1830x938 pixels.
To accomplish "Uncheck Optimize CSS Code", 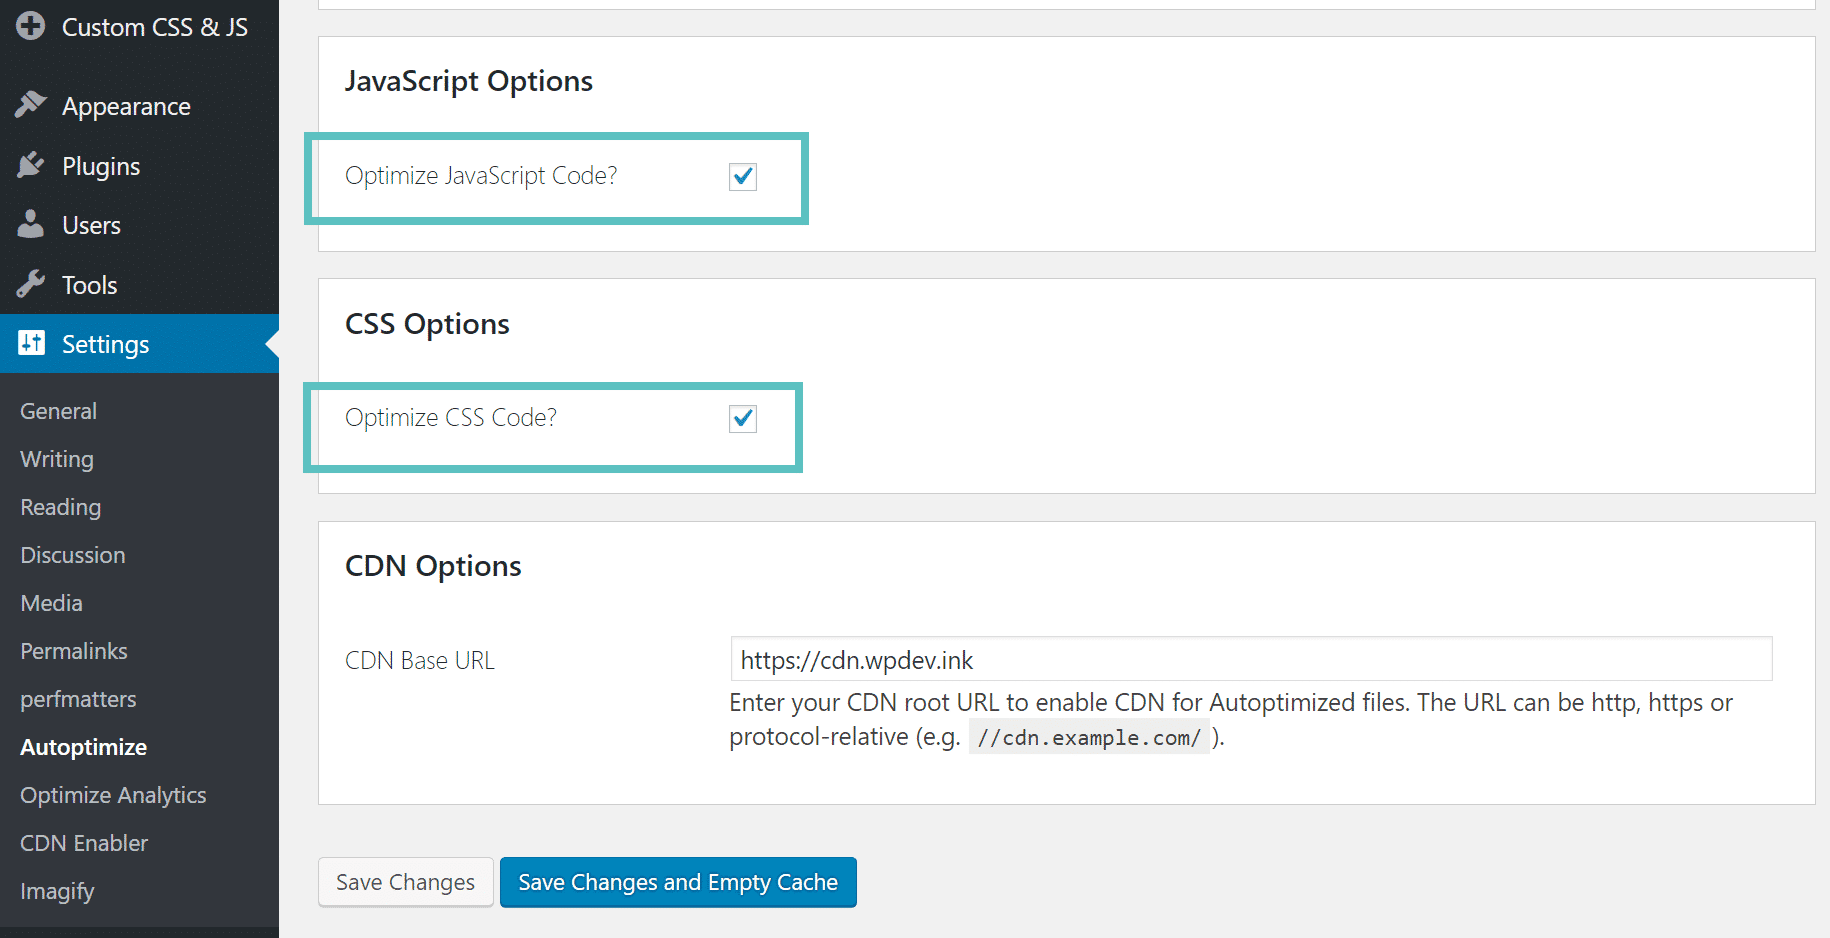I will [742, 419].
